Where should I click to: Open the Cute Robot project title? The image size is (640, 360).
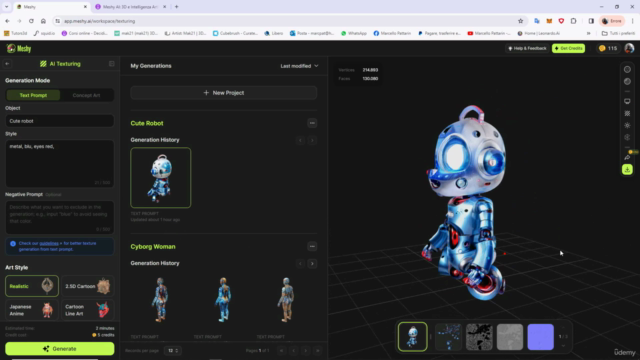(147, 123)
